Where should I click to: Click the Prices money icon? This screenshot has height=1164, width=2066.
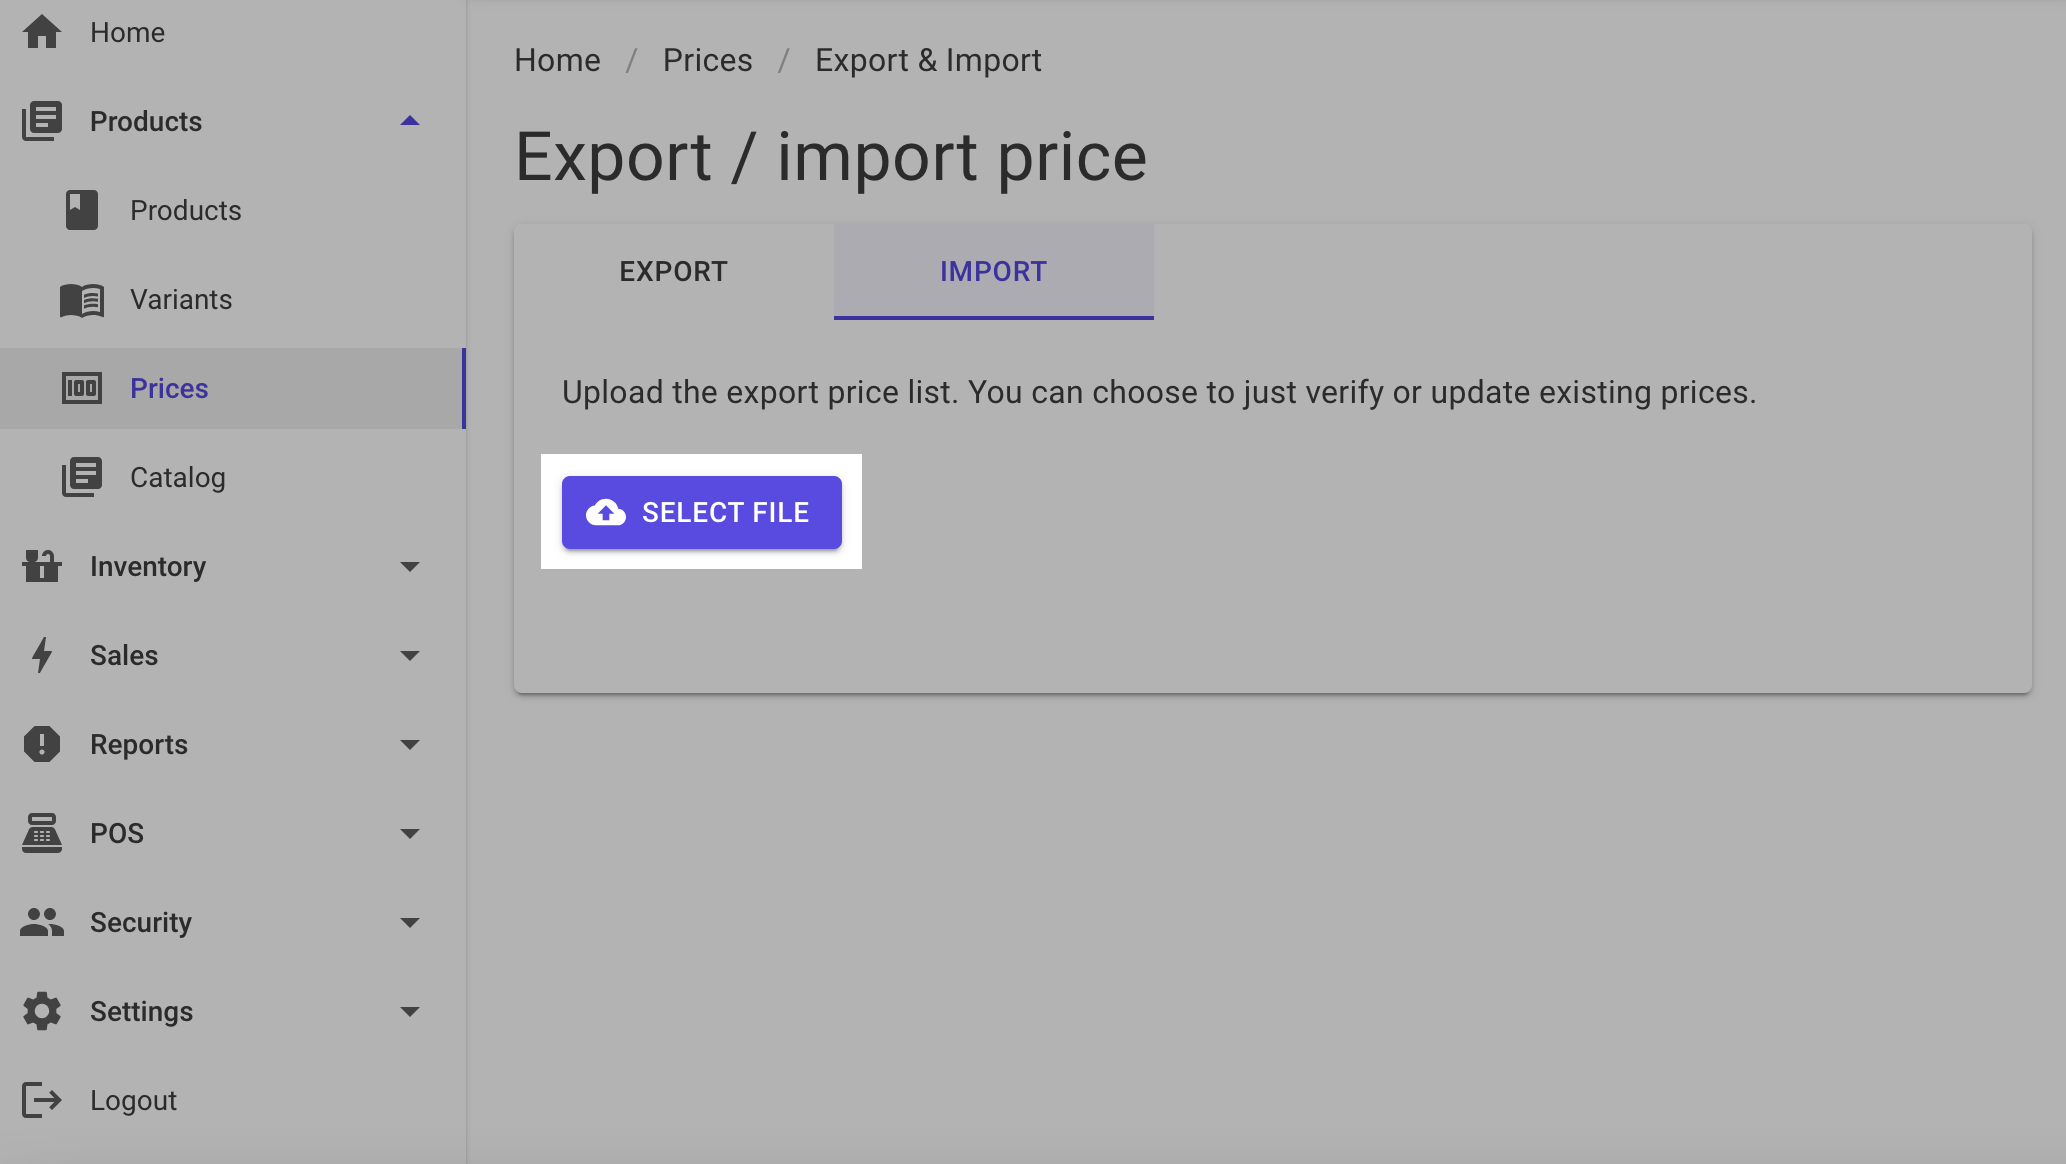point(82,388)
